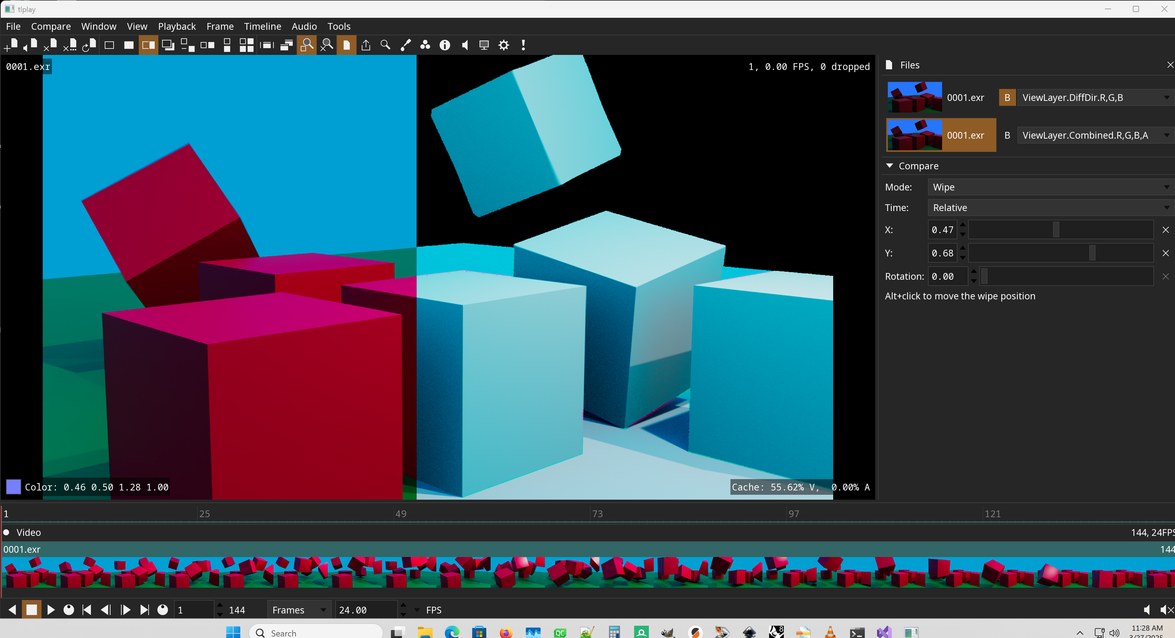The height and width of the screenshot is (638, 1175).
Task: Jump to the start frame
Action: (87, 610)
